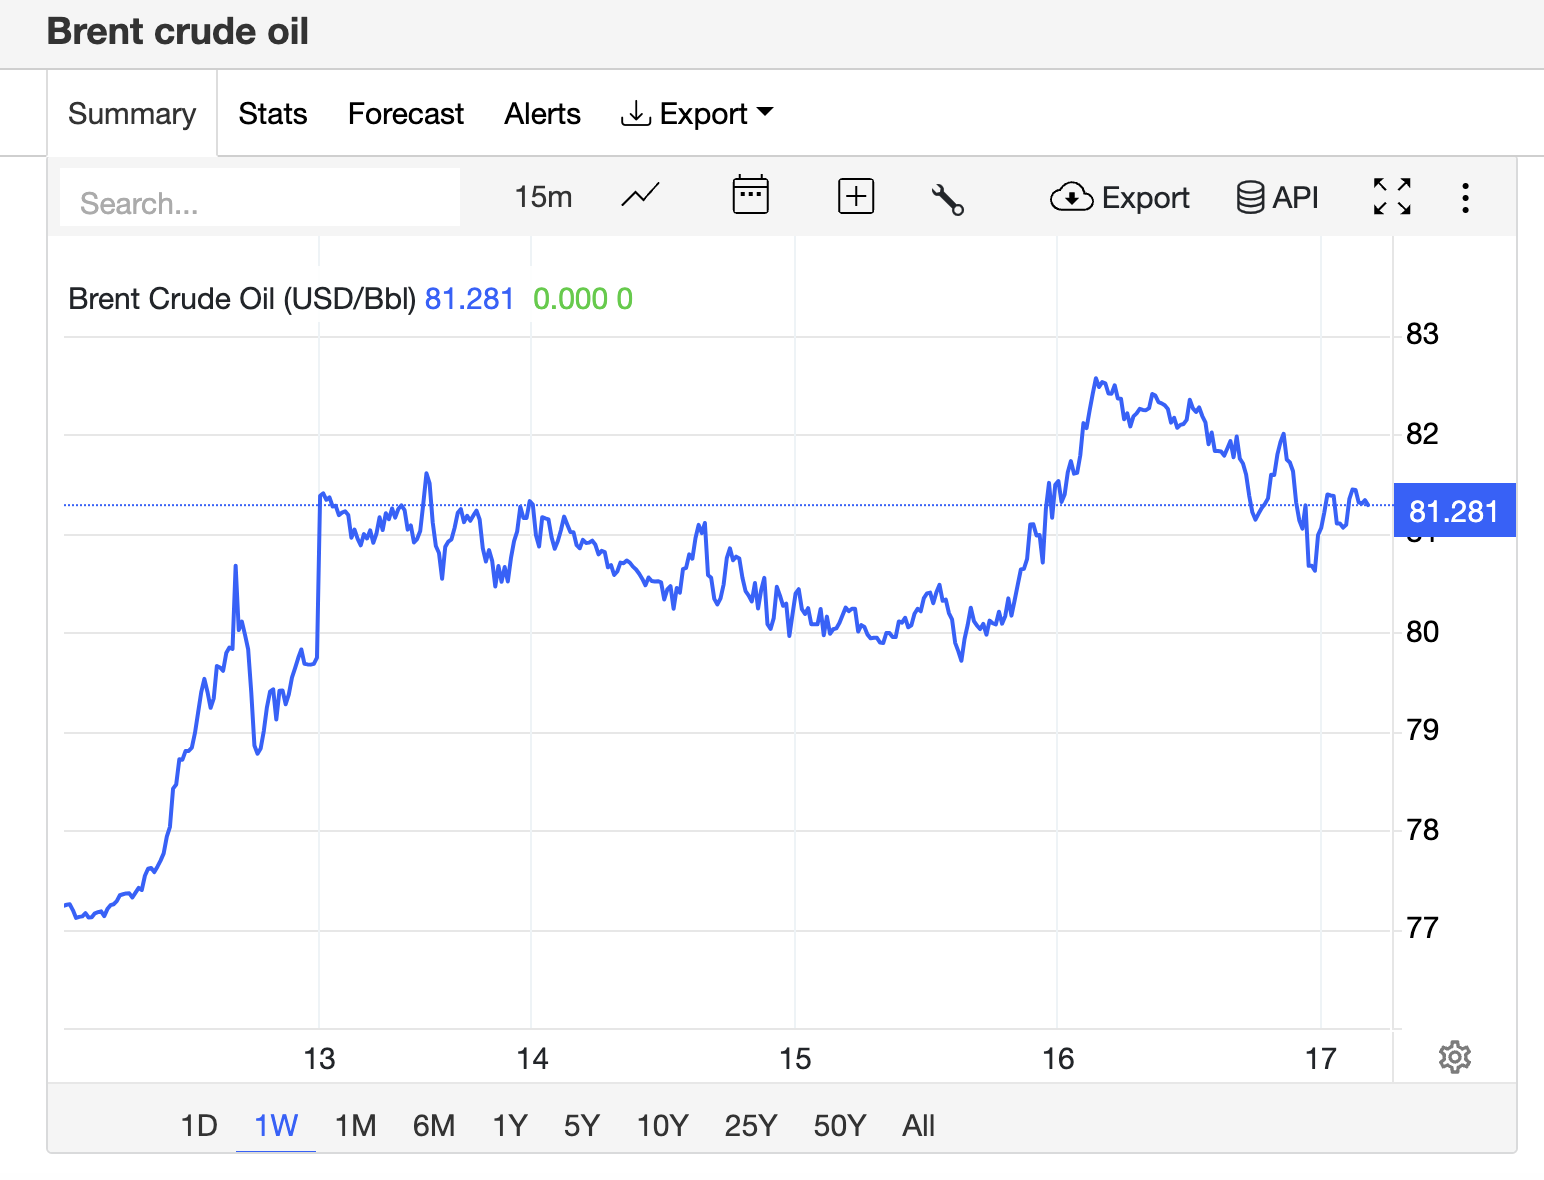This screenshot has width=1544, height=1180.
Task: Click the Brent Crude Oil (USD/Bbl) legend
Action: tap(242, 299)
